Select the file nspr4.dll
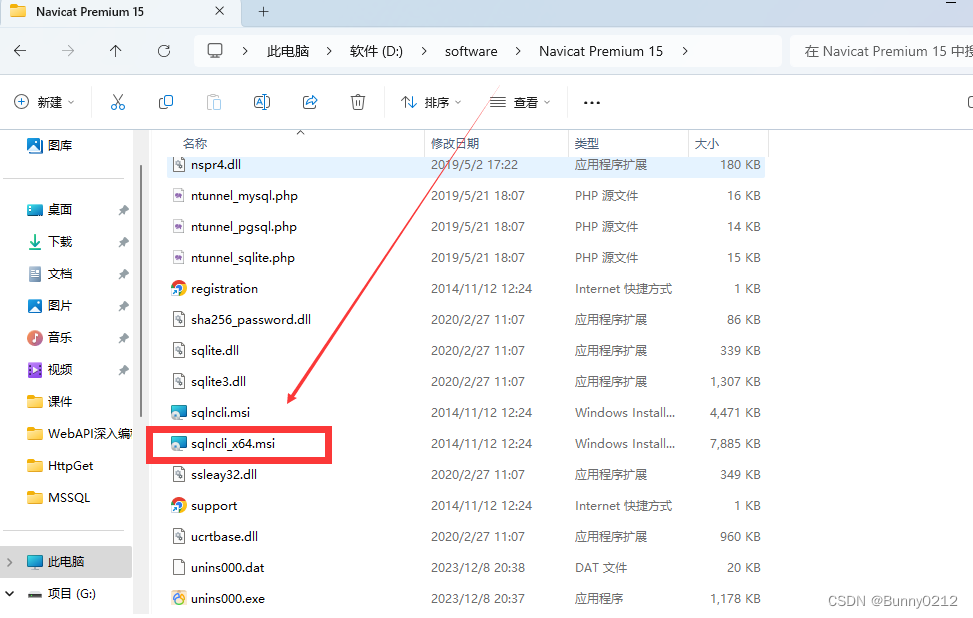973x618 pixels. point(465,165)
